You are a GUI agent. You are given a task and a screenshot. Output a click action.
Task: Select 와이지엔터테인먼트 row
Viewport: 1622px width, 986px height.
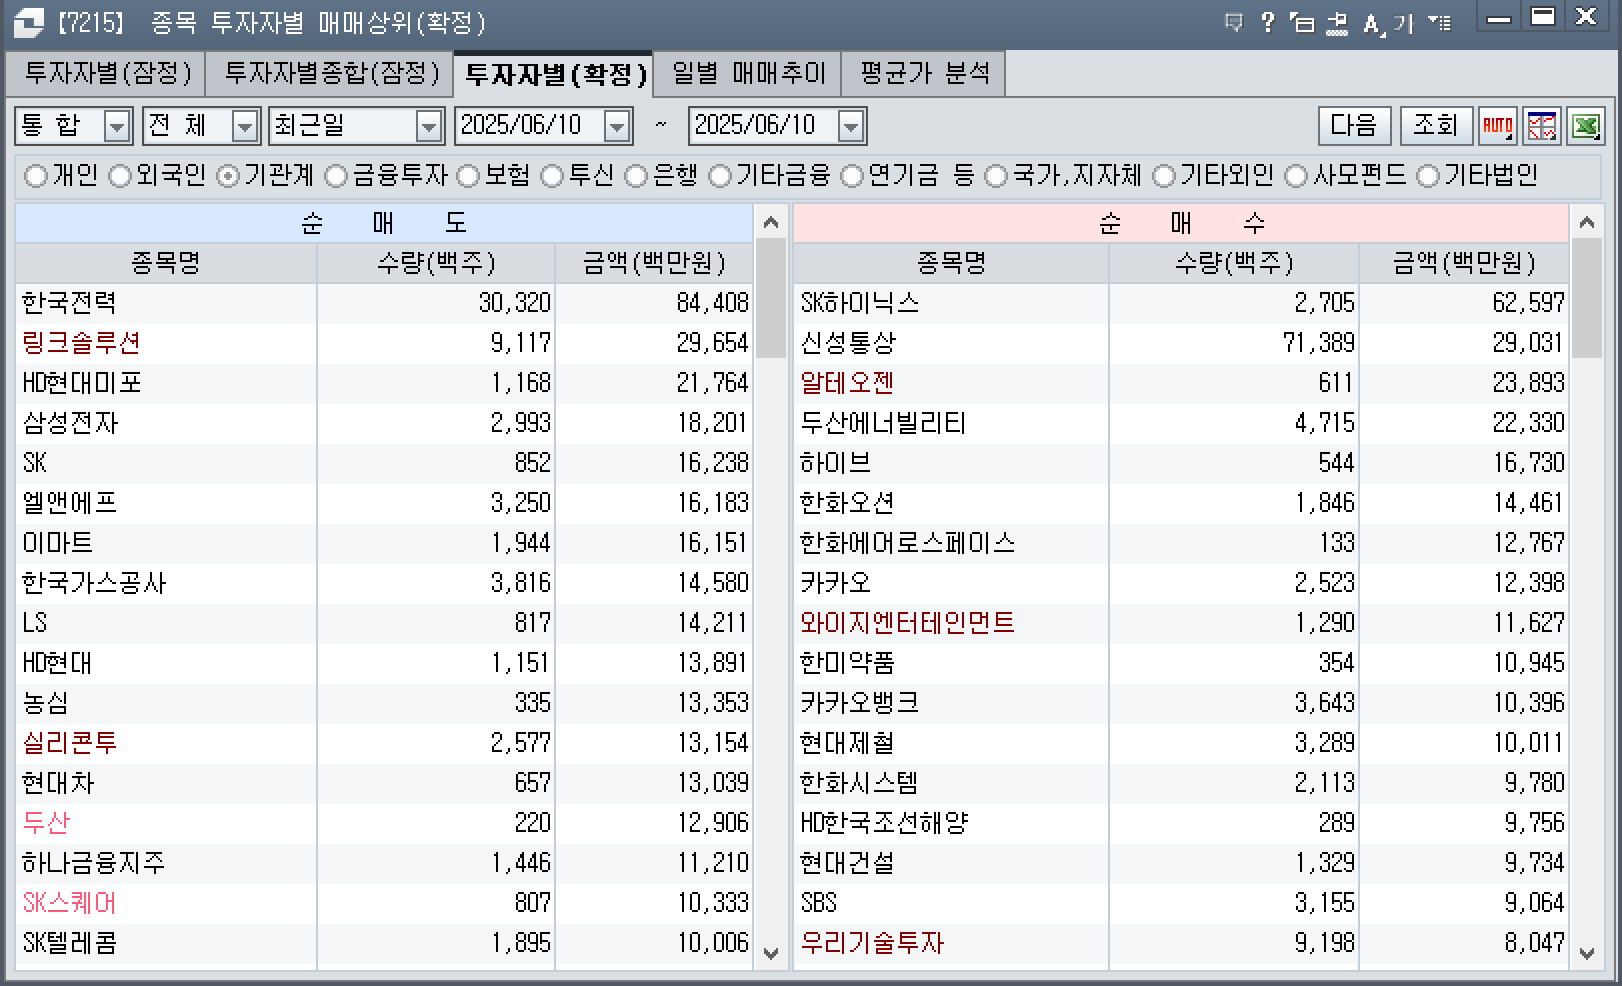pyautogui.click(x=1181, y=623)
